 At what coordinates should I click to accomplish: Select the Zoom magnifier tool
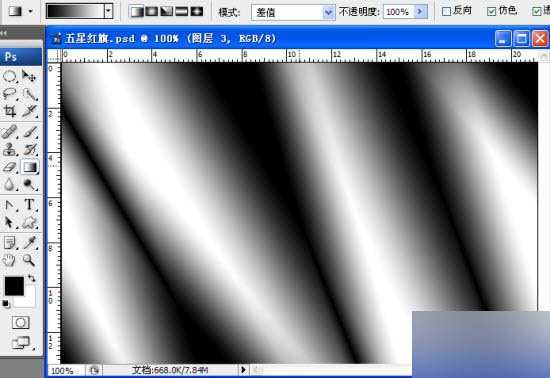click(29, 260)
